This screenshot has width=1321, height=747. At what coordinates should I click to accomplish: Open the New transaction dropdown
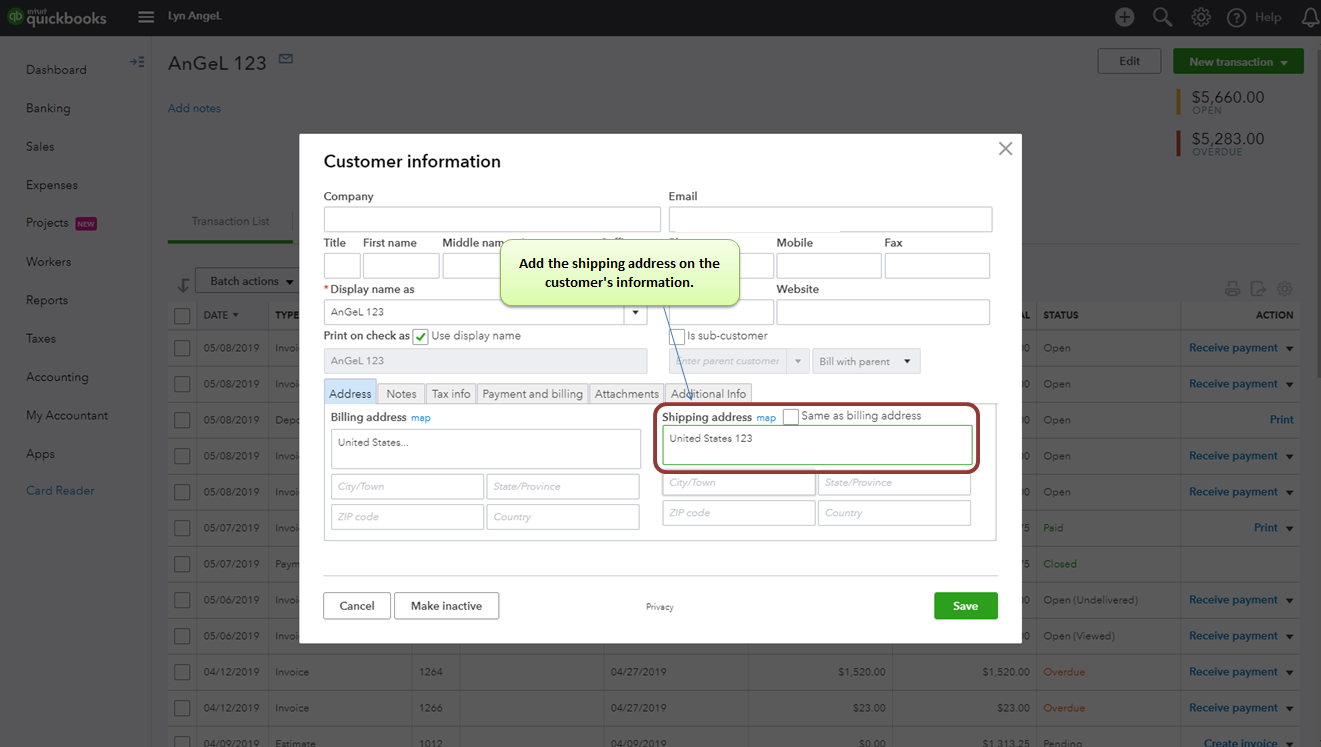(x=1238, y=62)
